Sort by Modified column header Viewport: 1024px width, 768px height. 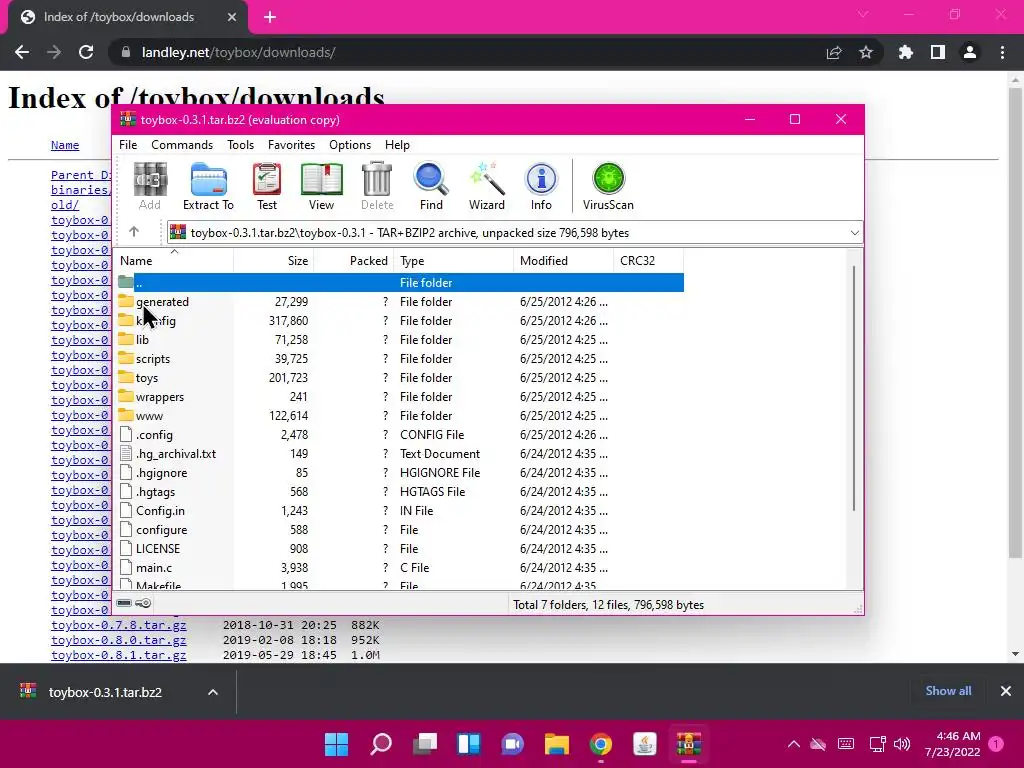(x=563, y=261)
